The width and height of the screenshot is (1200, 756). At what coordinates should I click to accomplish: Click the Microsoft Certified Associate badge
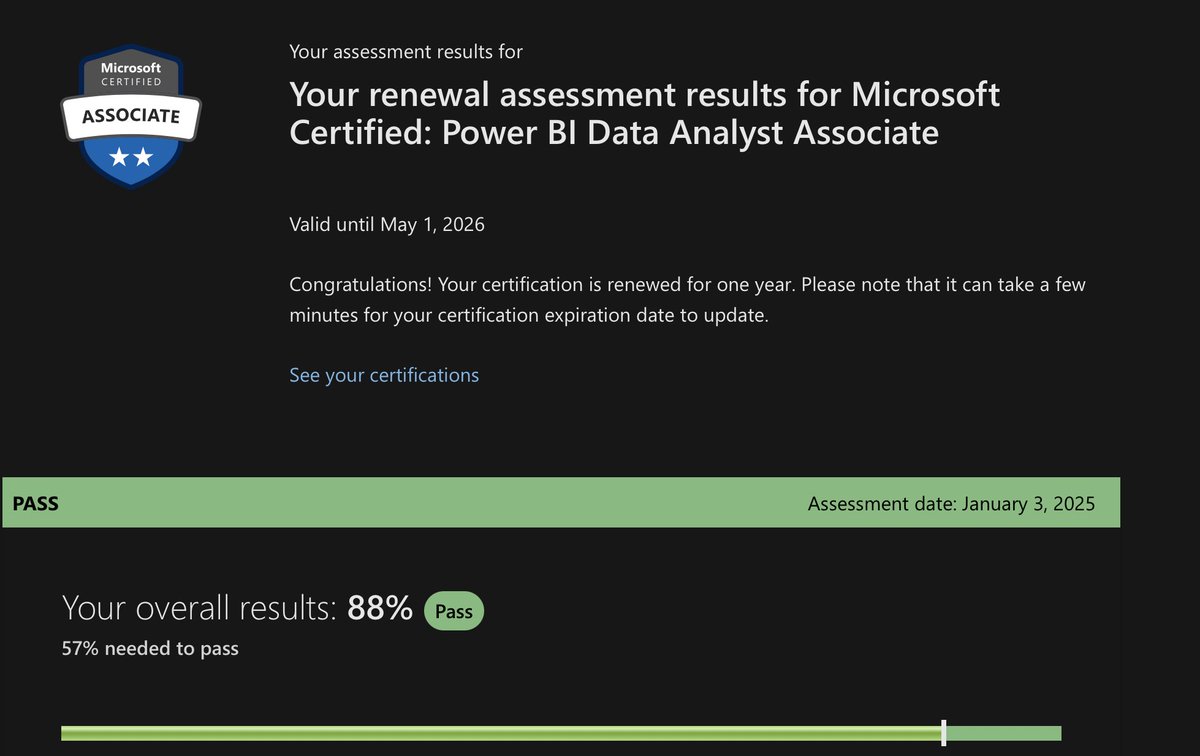coord(131,117)
